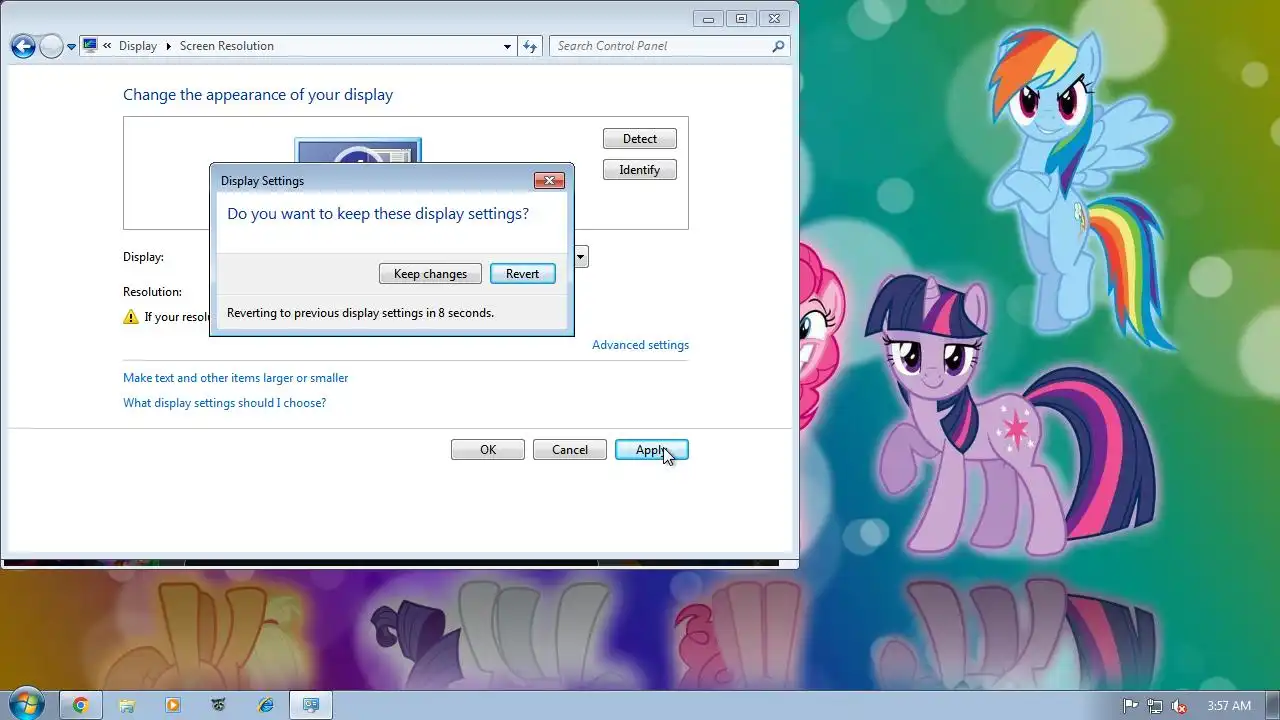The width and height of the screenshot is (1280, 720).
Task: Minimize the Screen Resolution window
Action: click(x=709, y=18)
